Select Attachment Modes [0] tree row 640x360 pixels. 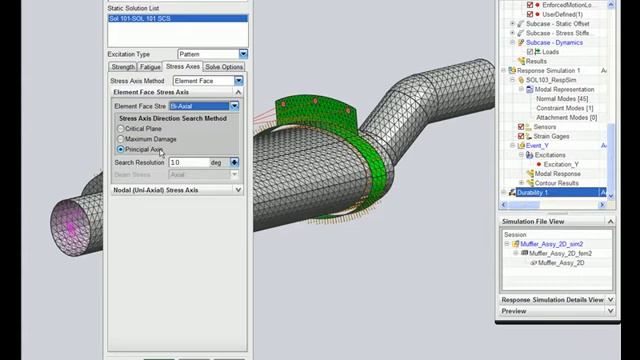click(567, 118)
